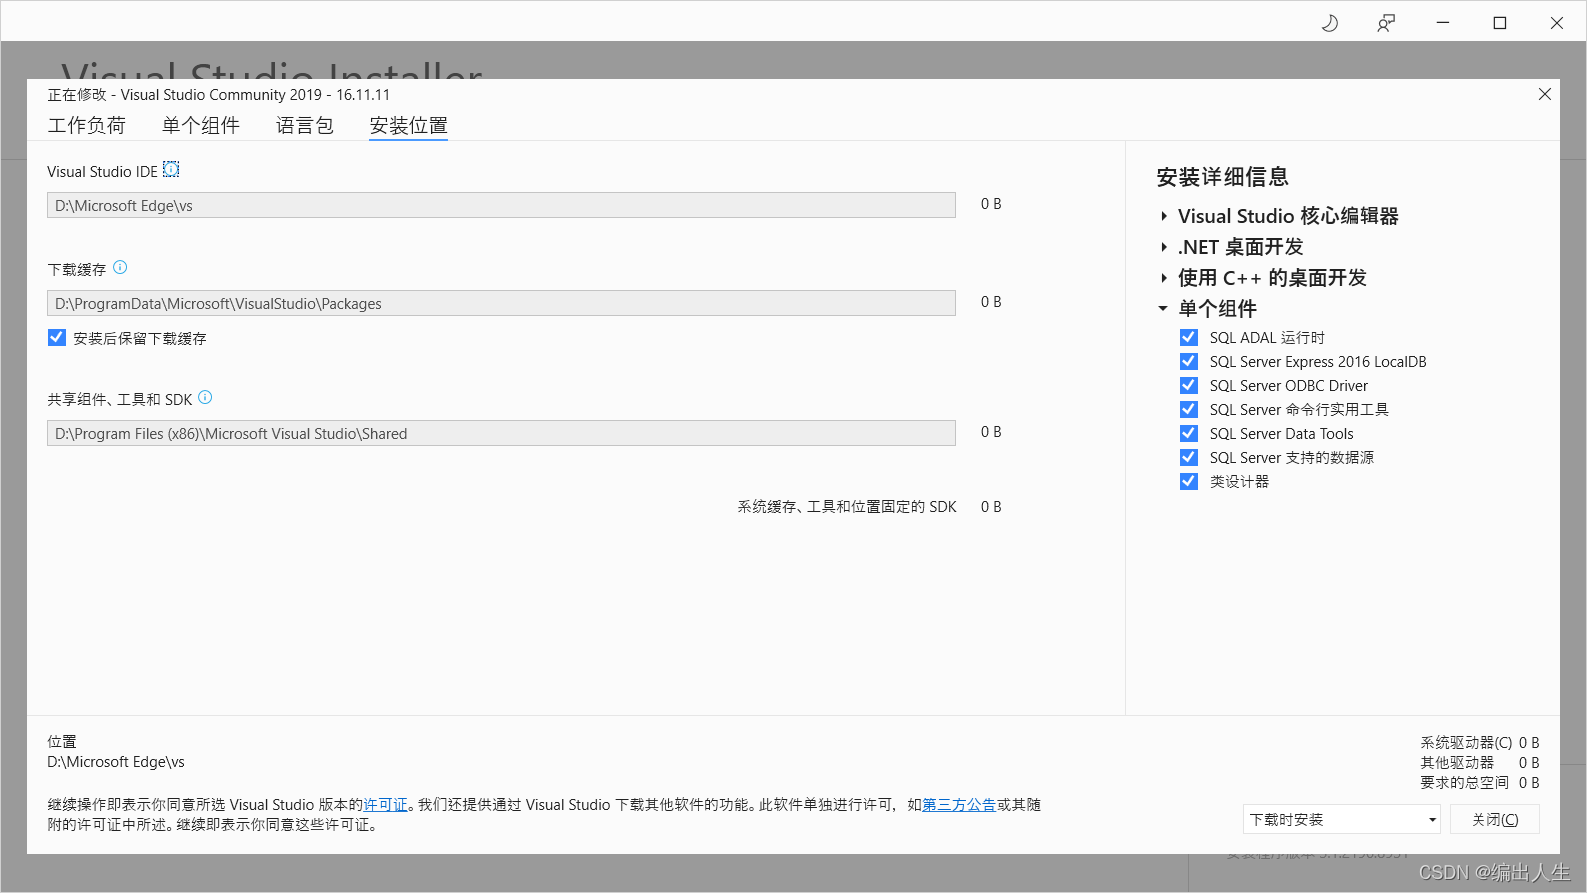This screenshot has height=893, width=1587.
Task: Open the 下载时安装 dropdown
Action: tap(1341, 819)
